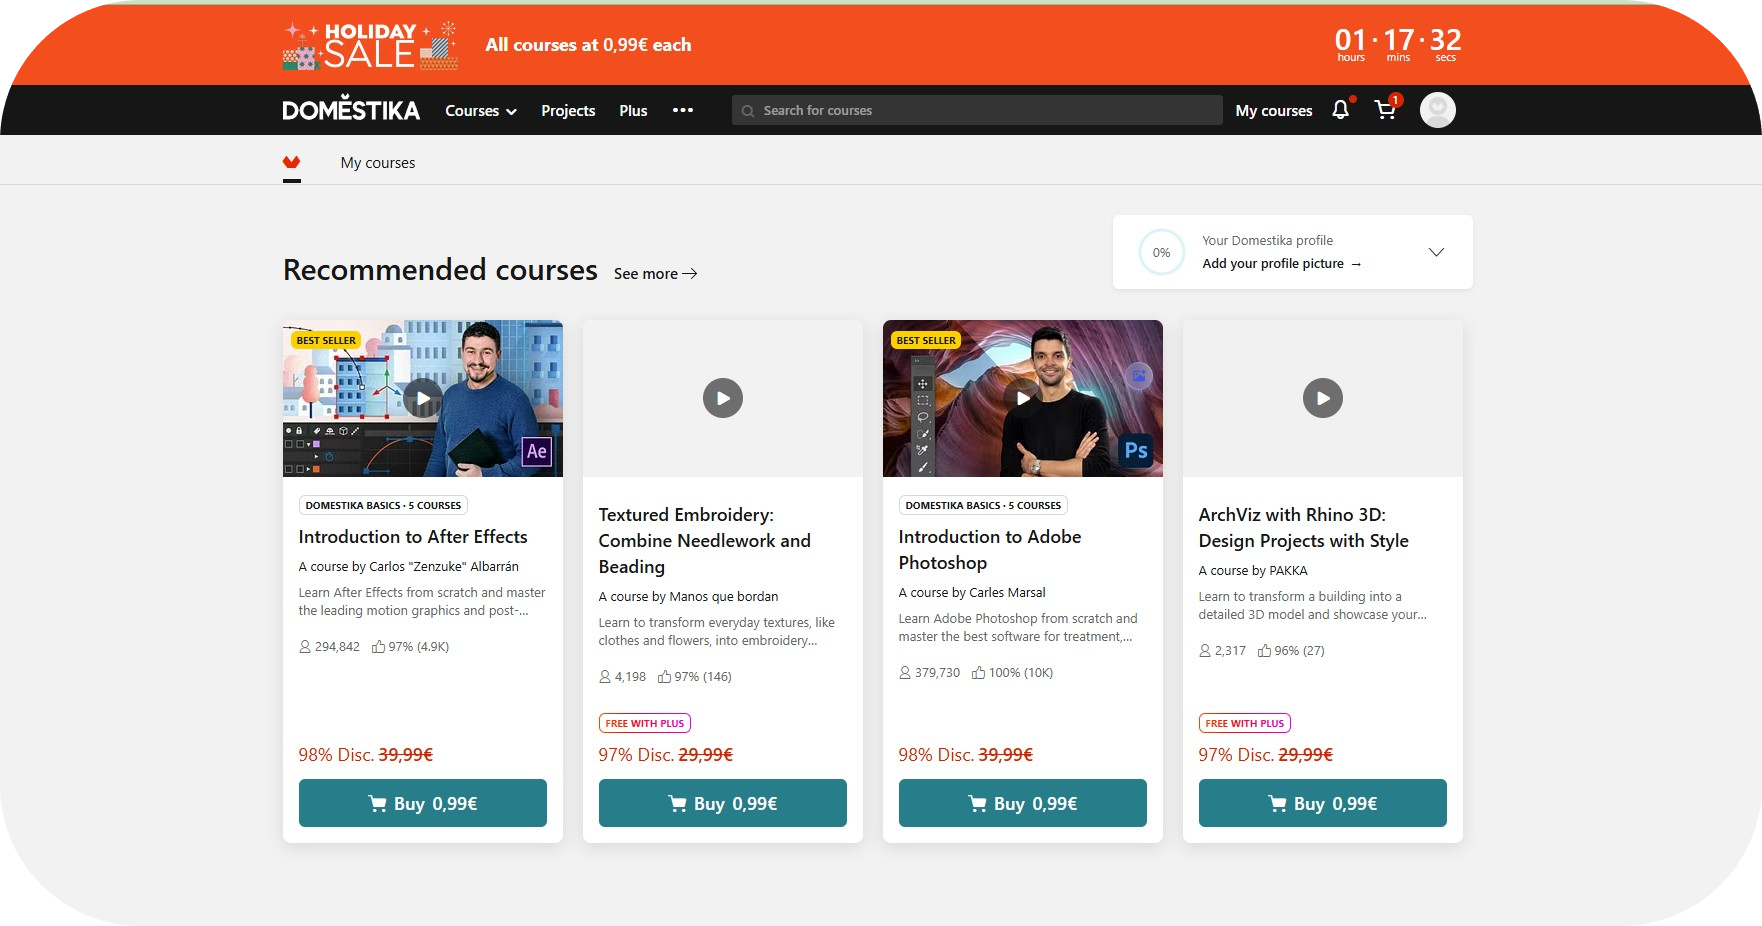Viewport: 1762px width, 926px height.
Task: Expand the Domestika profile panel chevron
Action: point(1436,252)
